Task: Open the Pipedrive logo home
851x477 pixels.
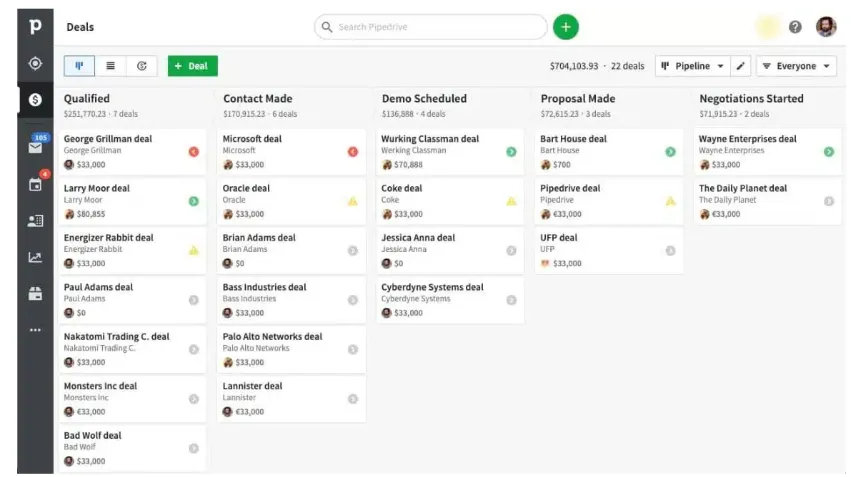Action: (x=35, y=26)
